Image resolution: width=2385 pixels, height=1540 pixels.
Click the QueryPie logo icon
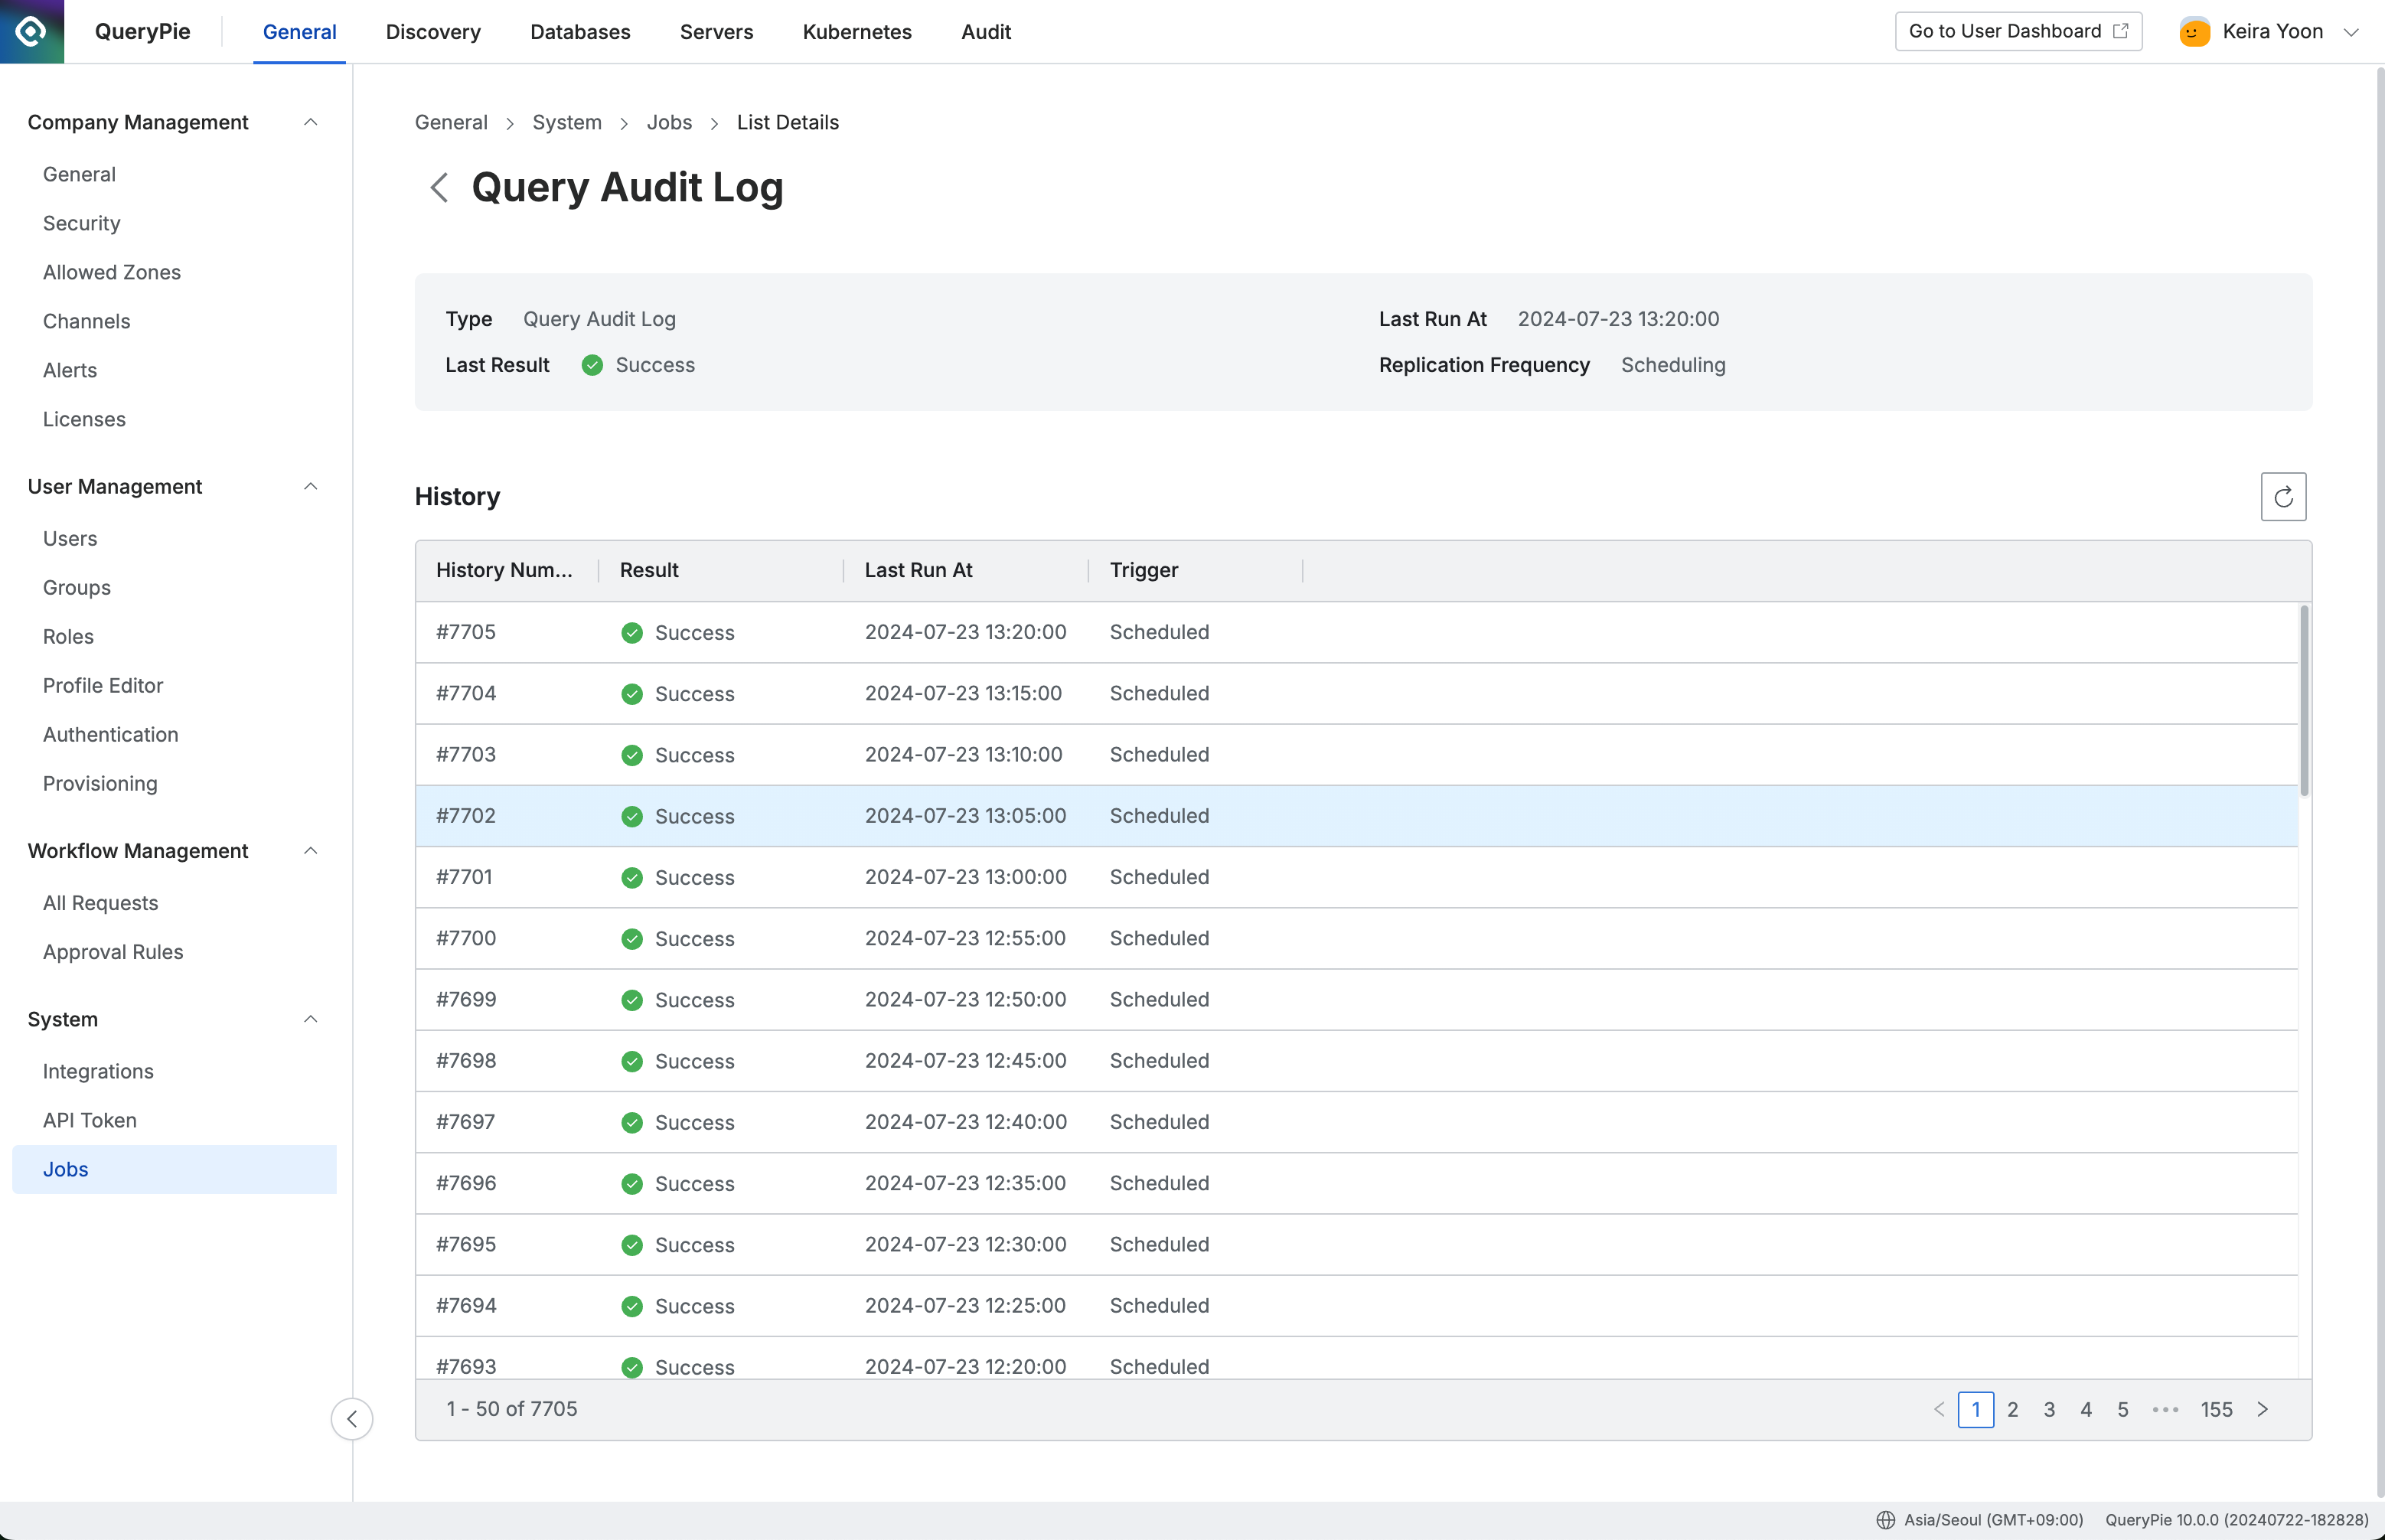(31, 31)
